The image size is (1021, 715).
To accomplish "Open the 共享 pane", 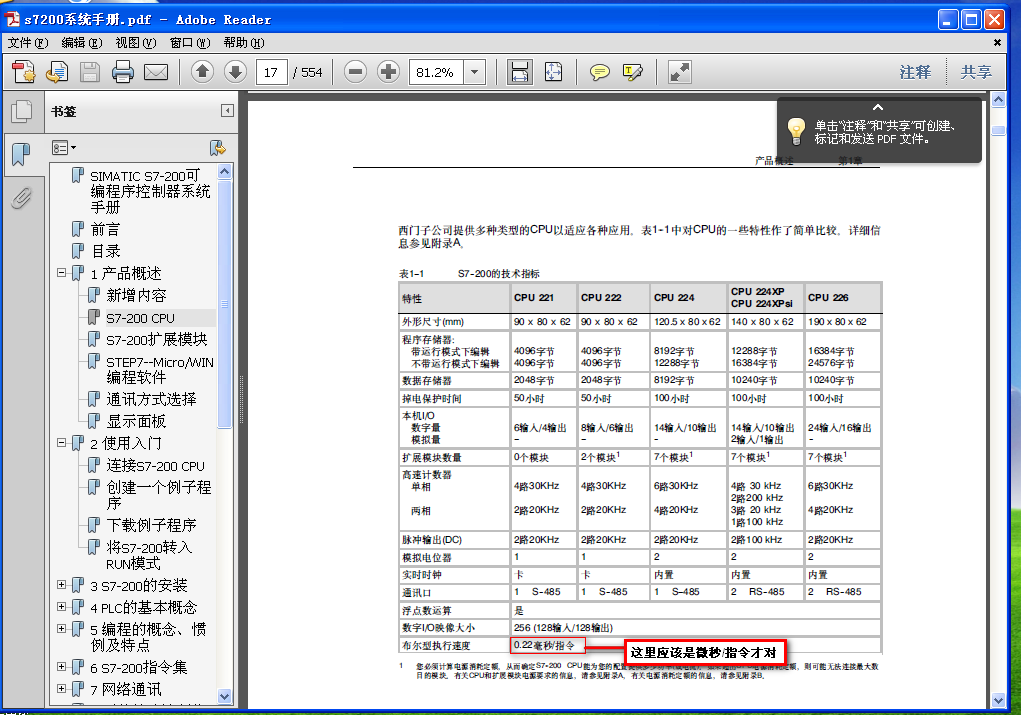I will pyautogui.click(x=976, y=72).
